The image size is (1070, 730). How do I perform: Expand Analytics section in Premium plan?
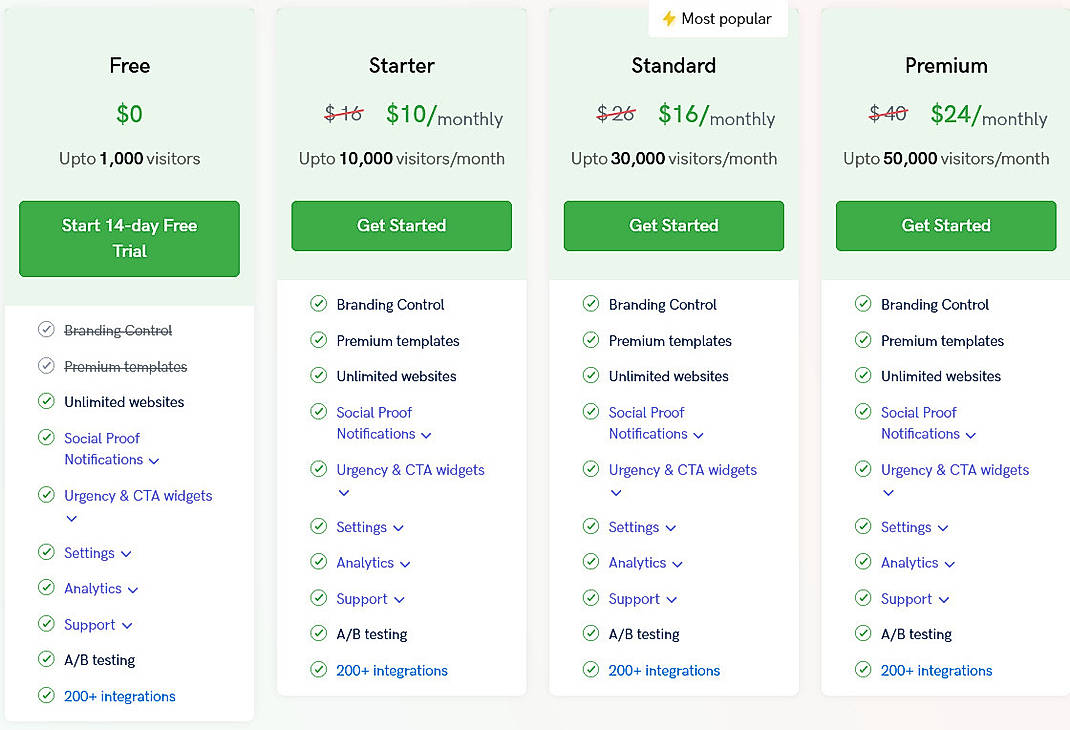coord(949,564)
